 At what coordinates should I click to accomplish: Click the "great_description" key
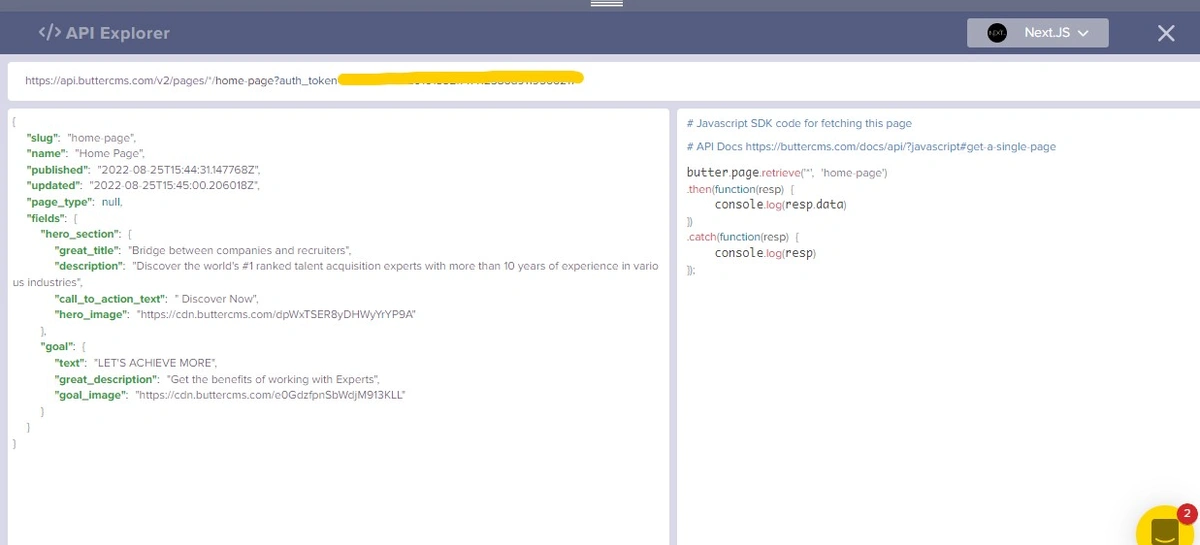pyautogui.click(x=107, y=379)
